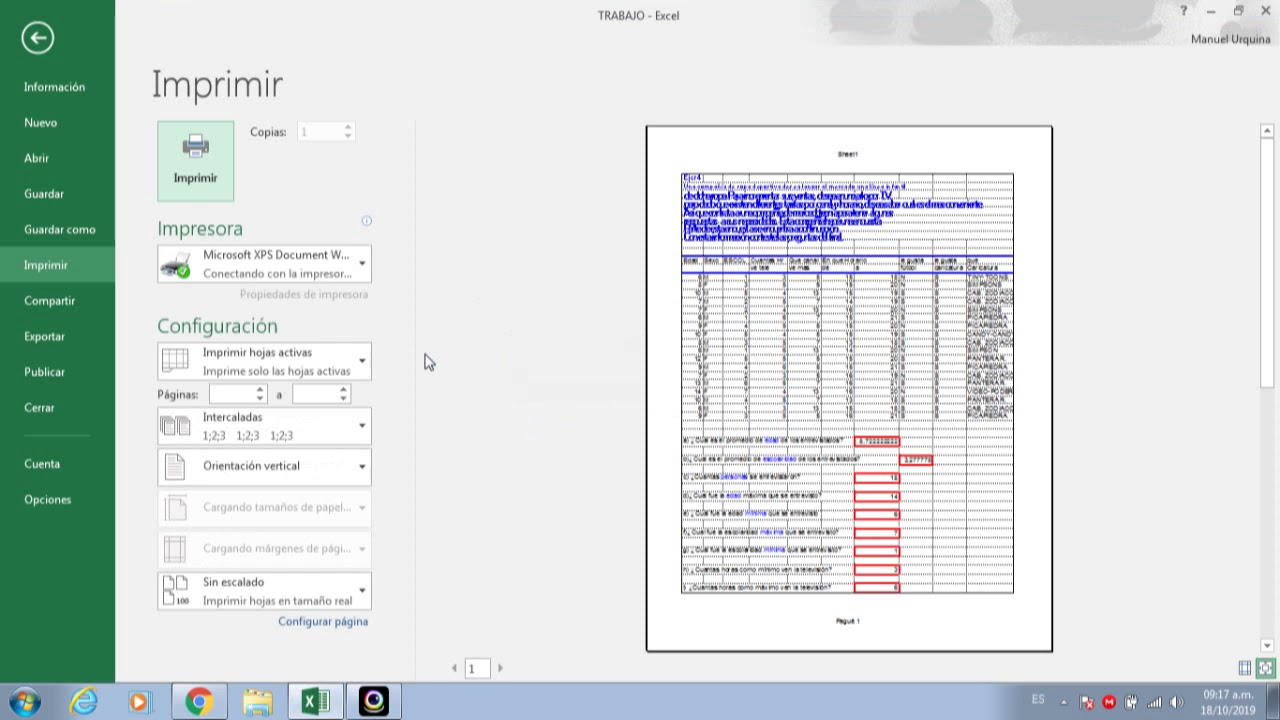Click the print preview page thumbnail
The width and height of the screenshot is (1280, 720).
(849, 388)
